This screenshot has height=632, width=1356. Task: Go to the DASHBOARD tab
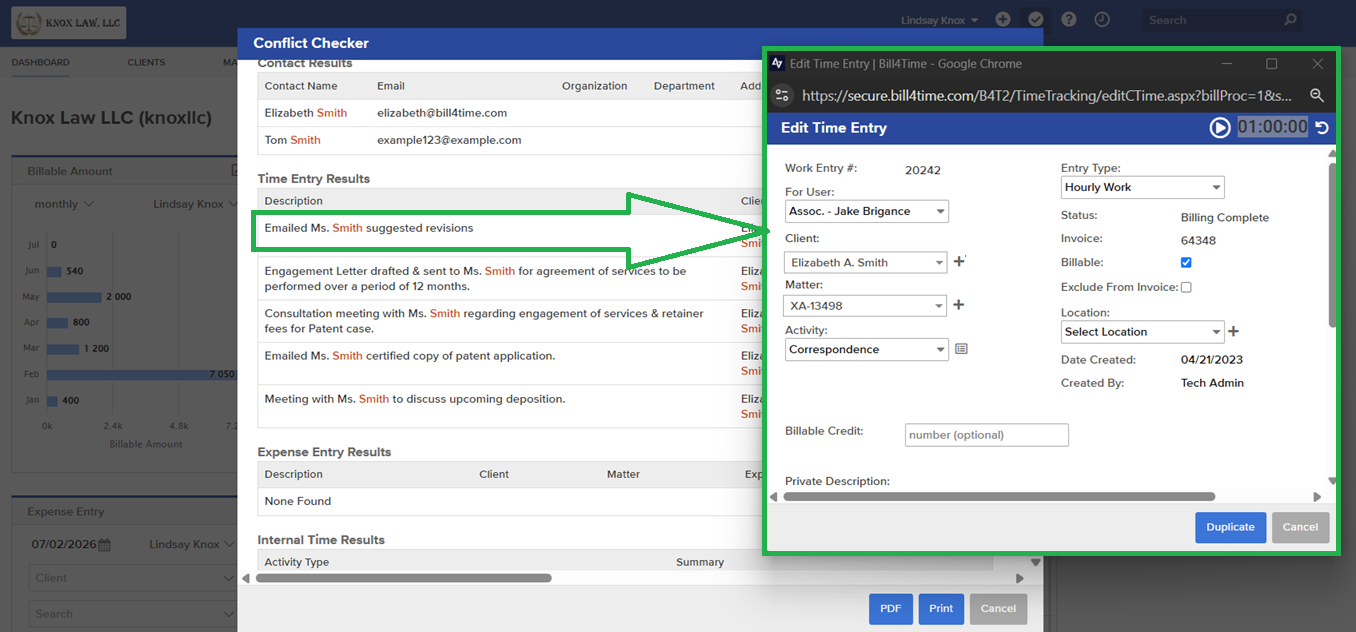41,62
